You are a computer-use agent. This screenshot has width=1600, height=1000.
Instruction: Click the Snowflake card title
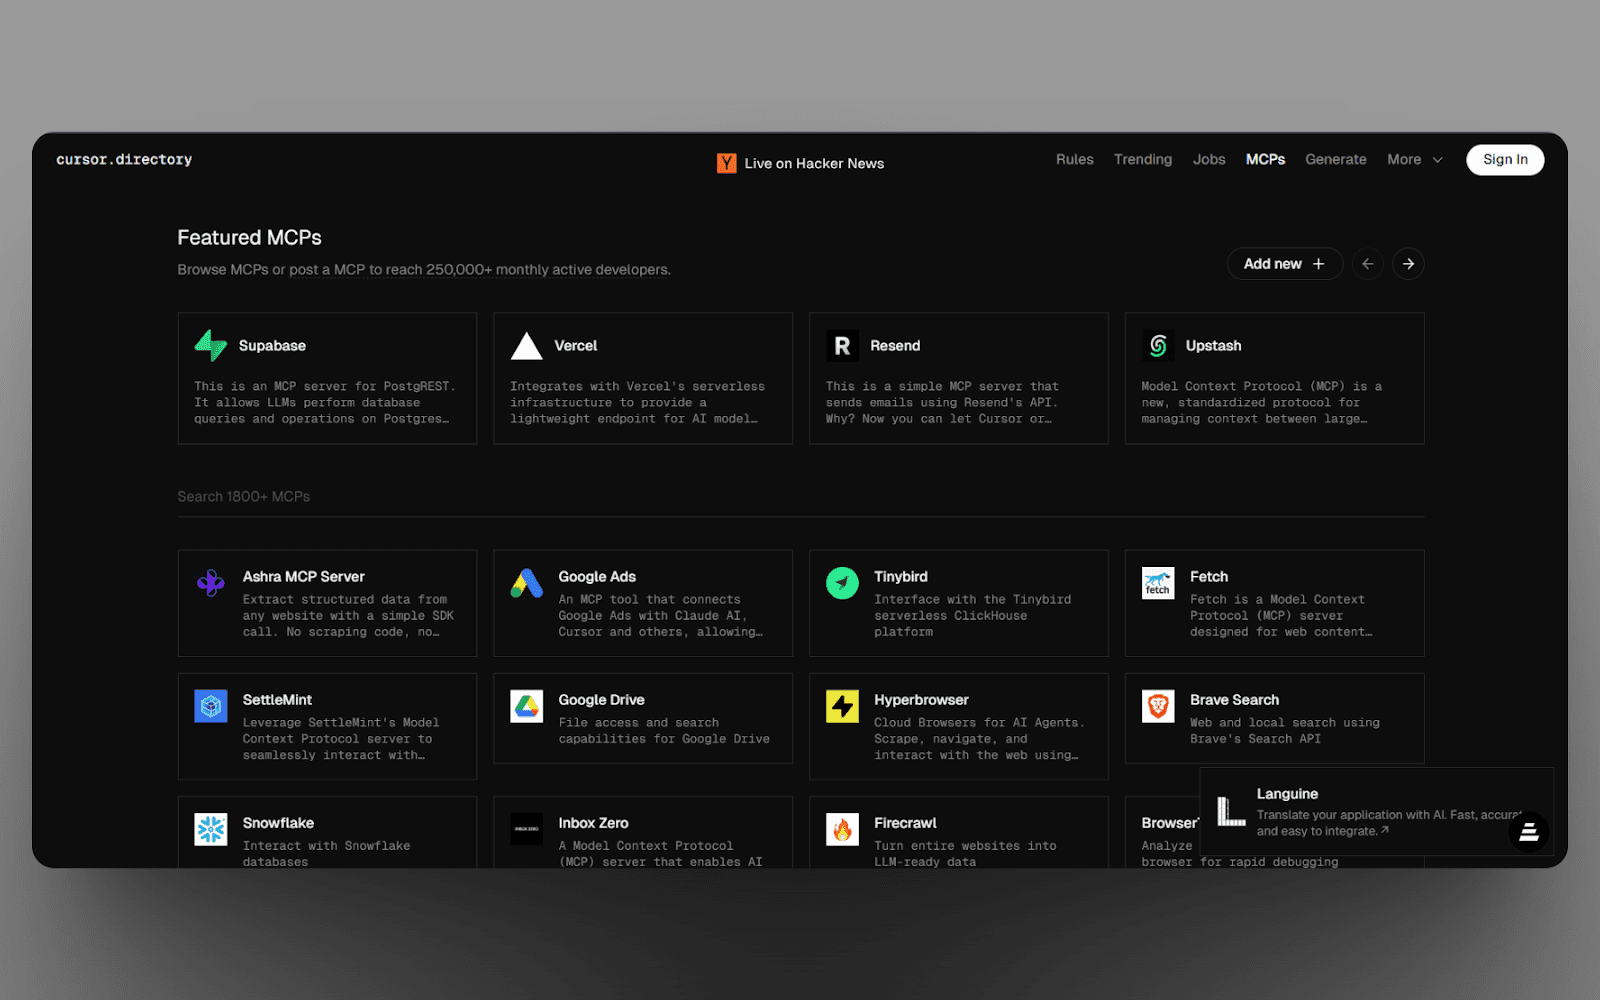278,823
